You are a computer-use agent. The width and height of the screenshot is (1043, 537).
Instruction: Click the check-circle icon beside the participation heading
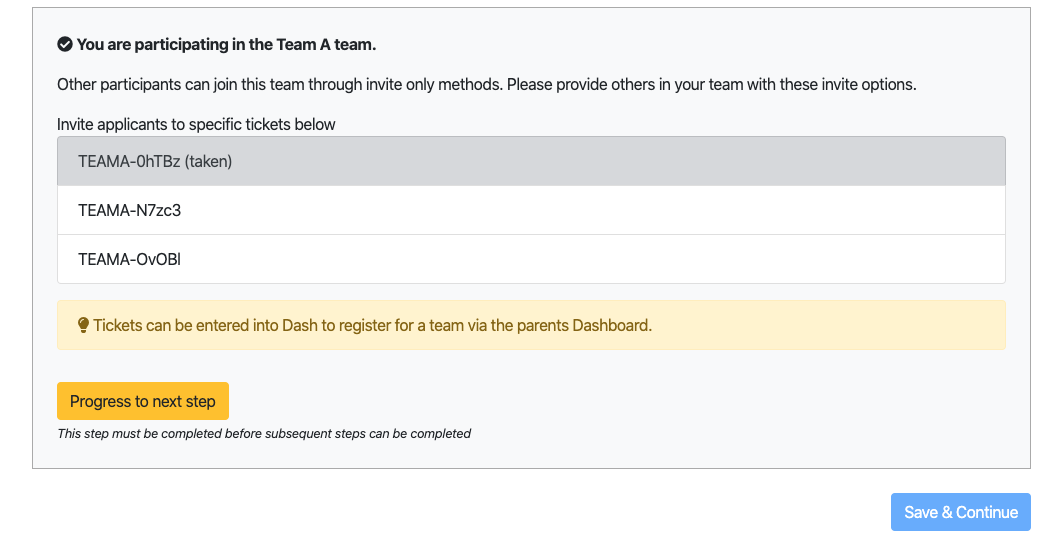65,45
